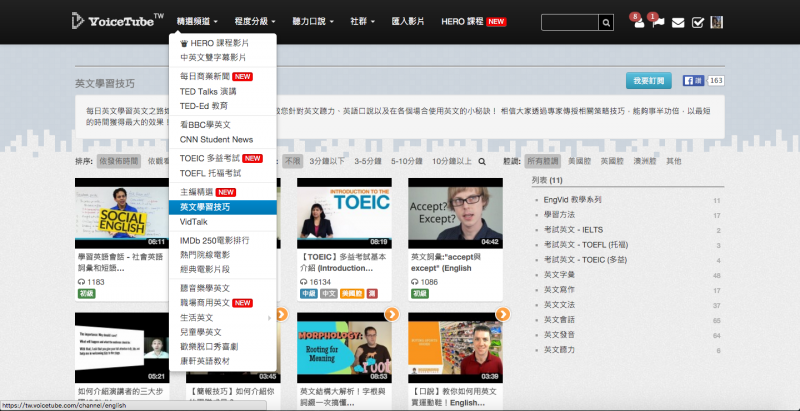The width and height of the screenshot is (800, 411).
Task: Click the duration filter search magnifier icon
Action: (x=482, y=160)
